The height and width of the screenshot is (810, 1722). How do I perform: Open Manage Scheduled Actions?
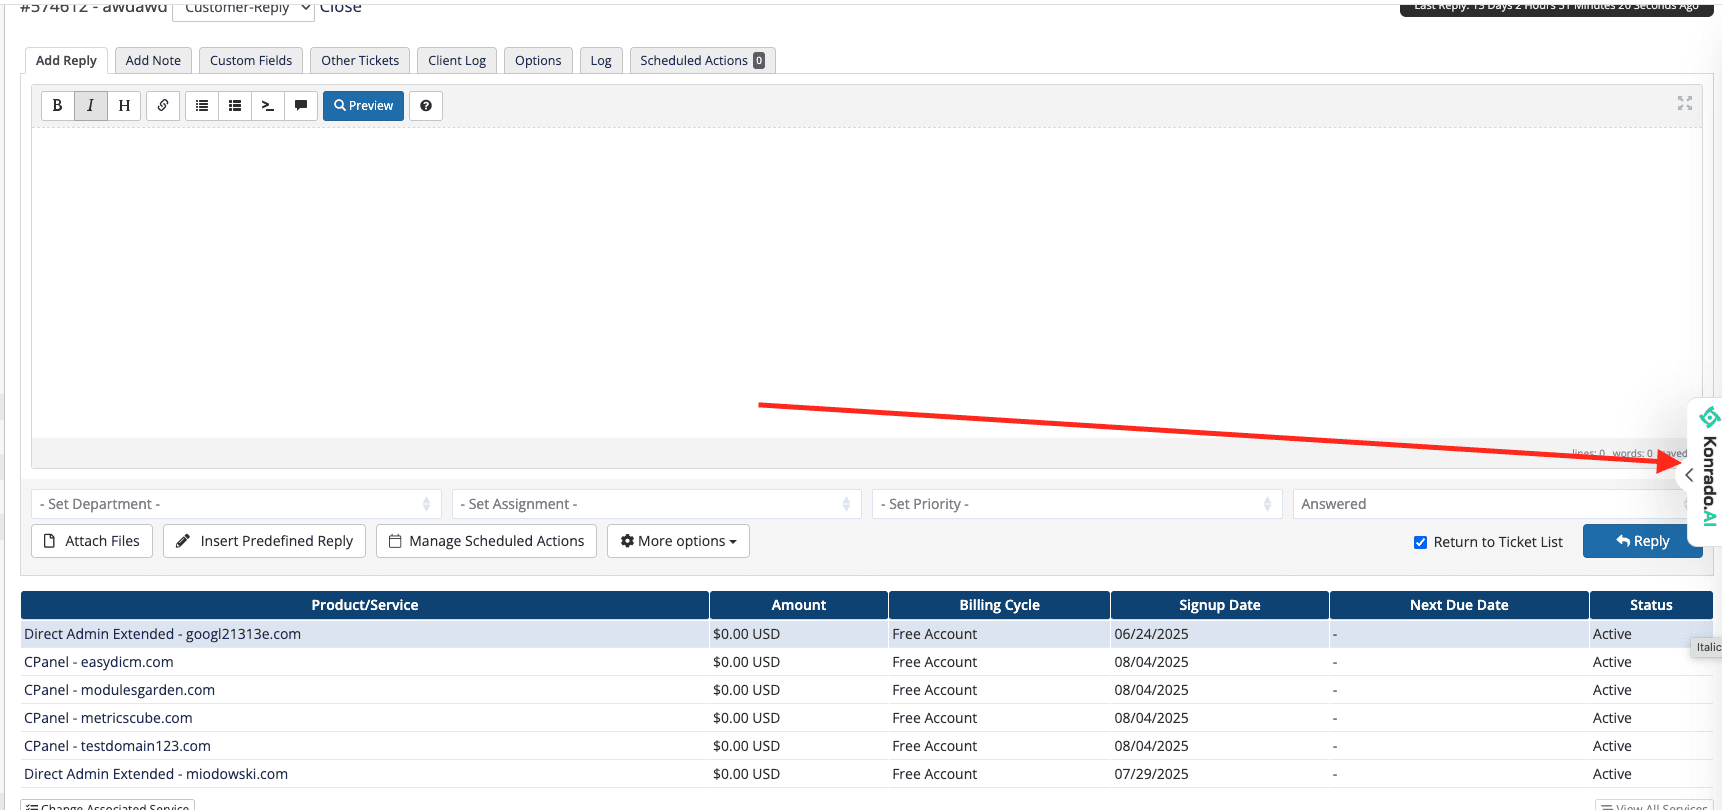[x=486, y=541]
